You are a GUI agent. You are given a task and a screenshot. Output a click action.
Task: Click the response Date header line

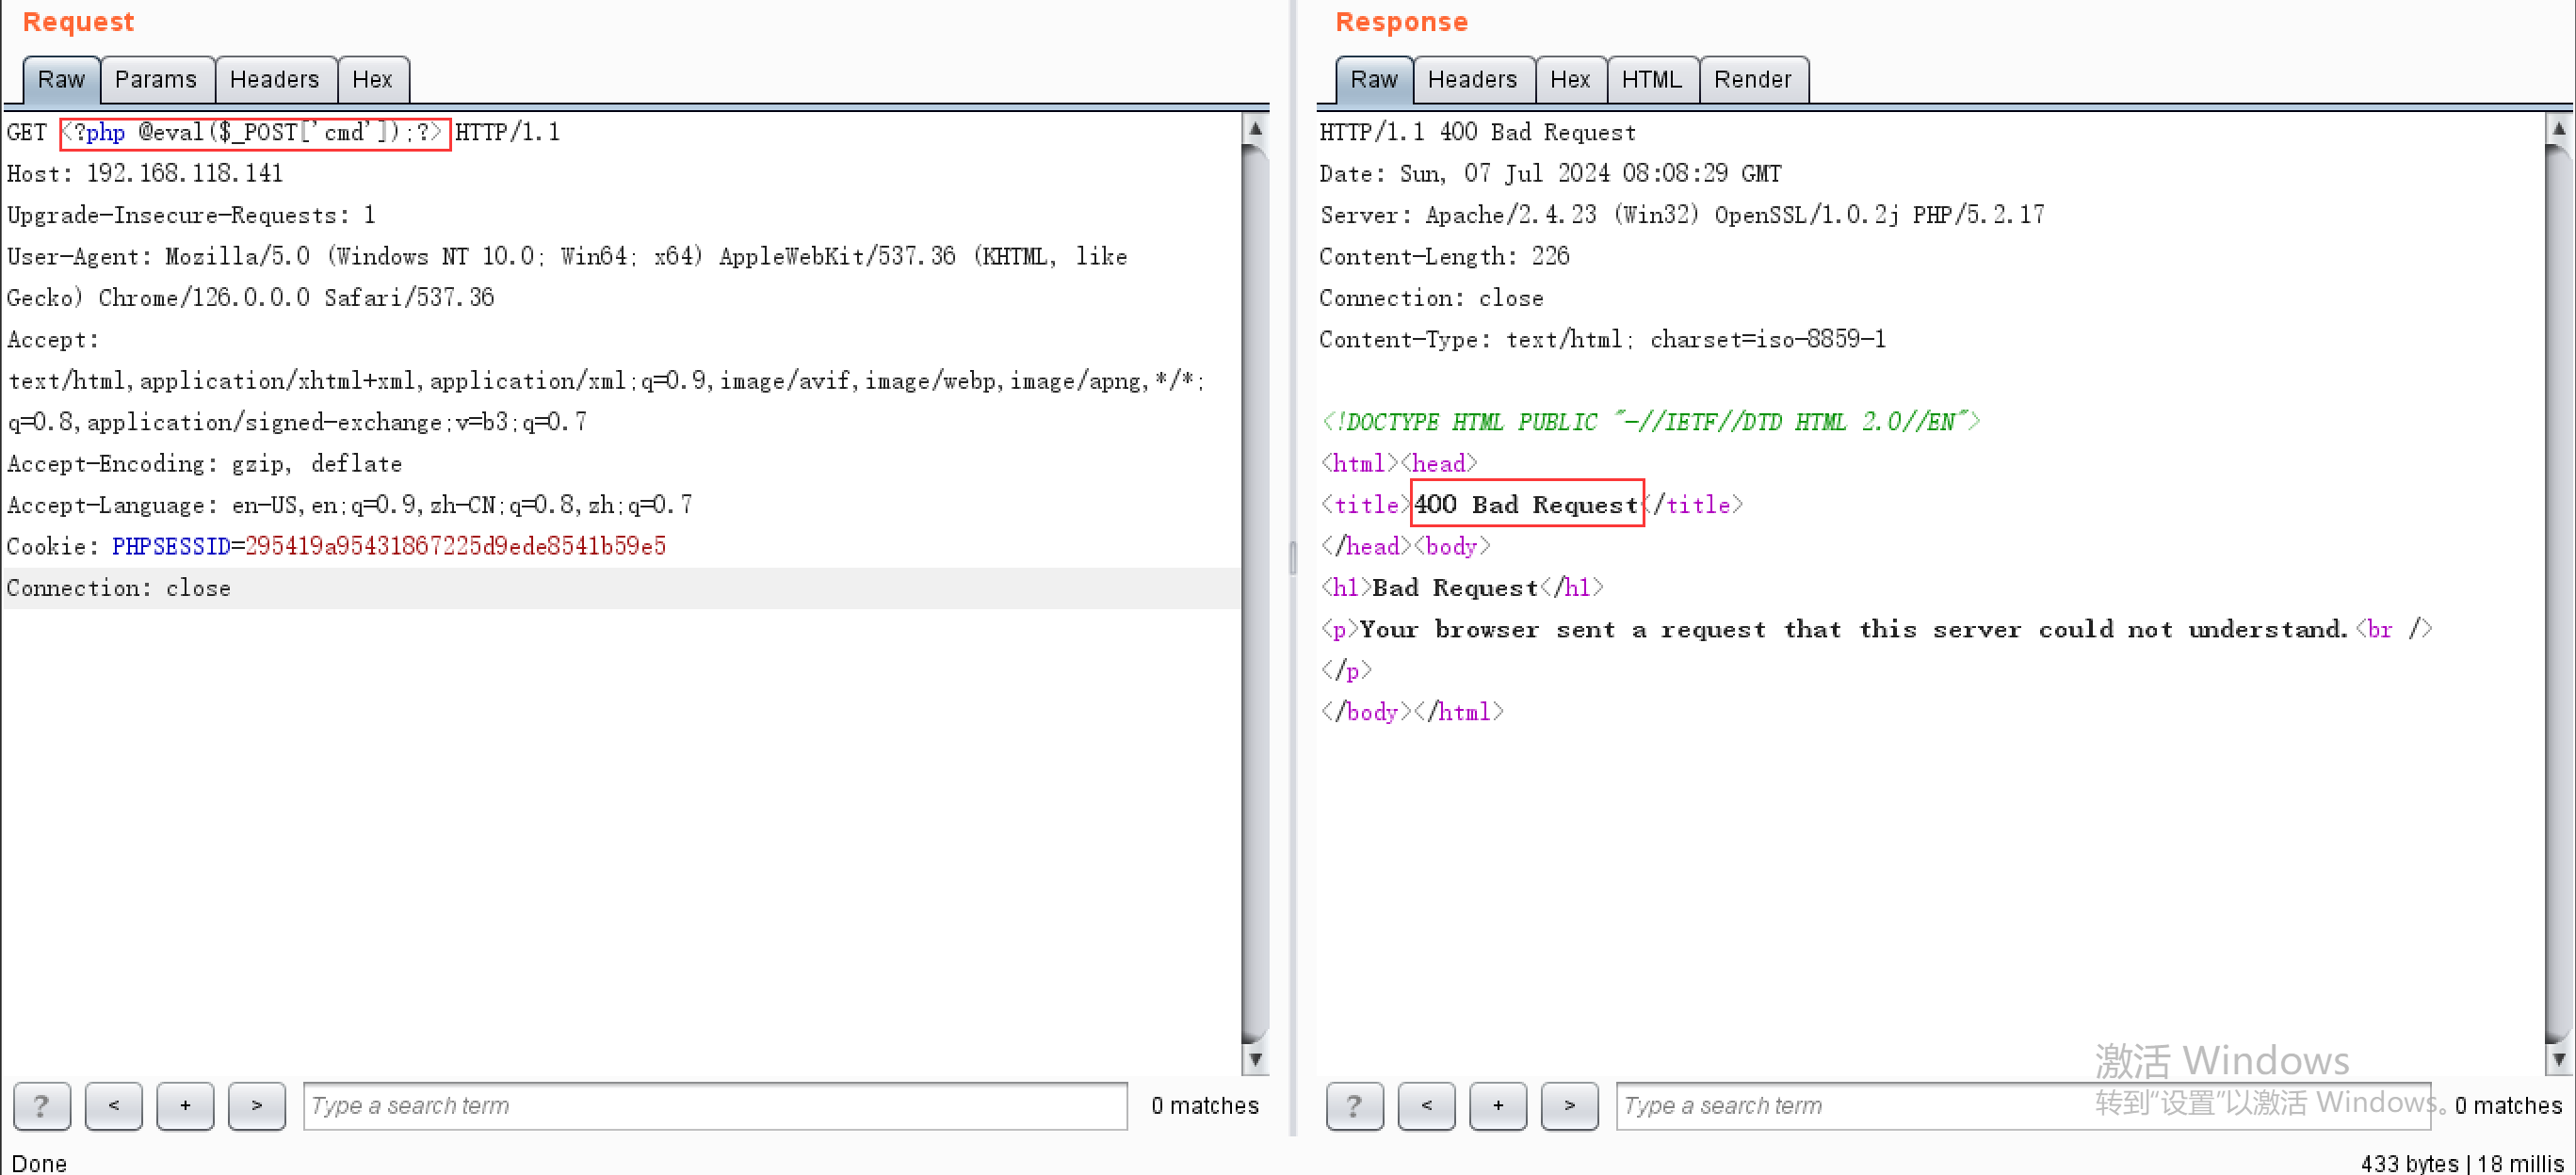[1550, 173]
